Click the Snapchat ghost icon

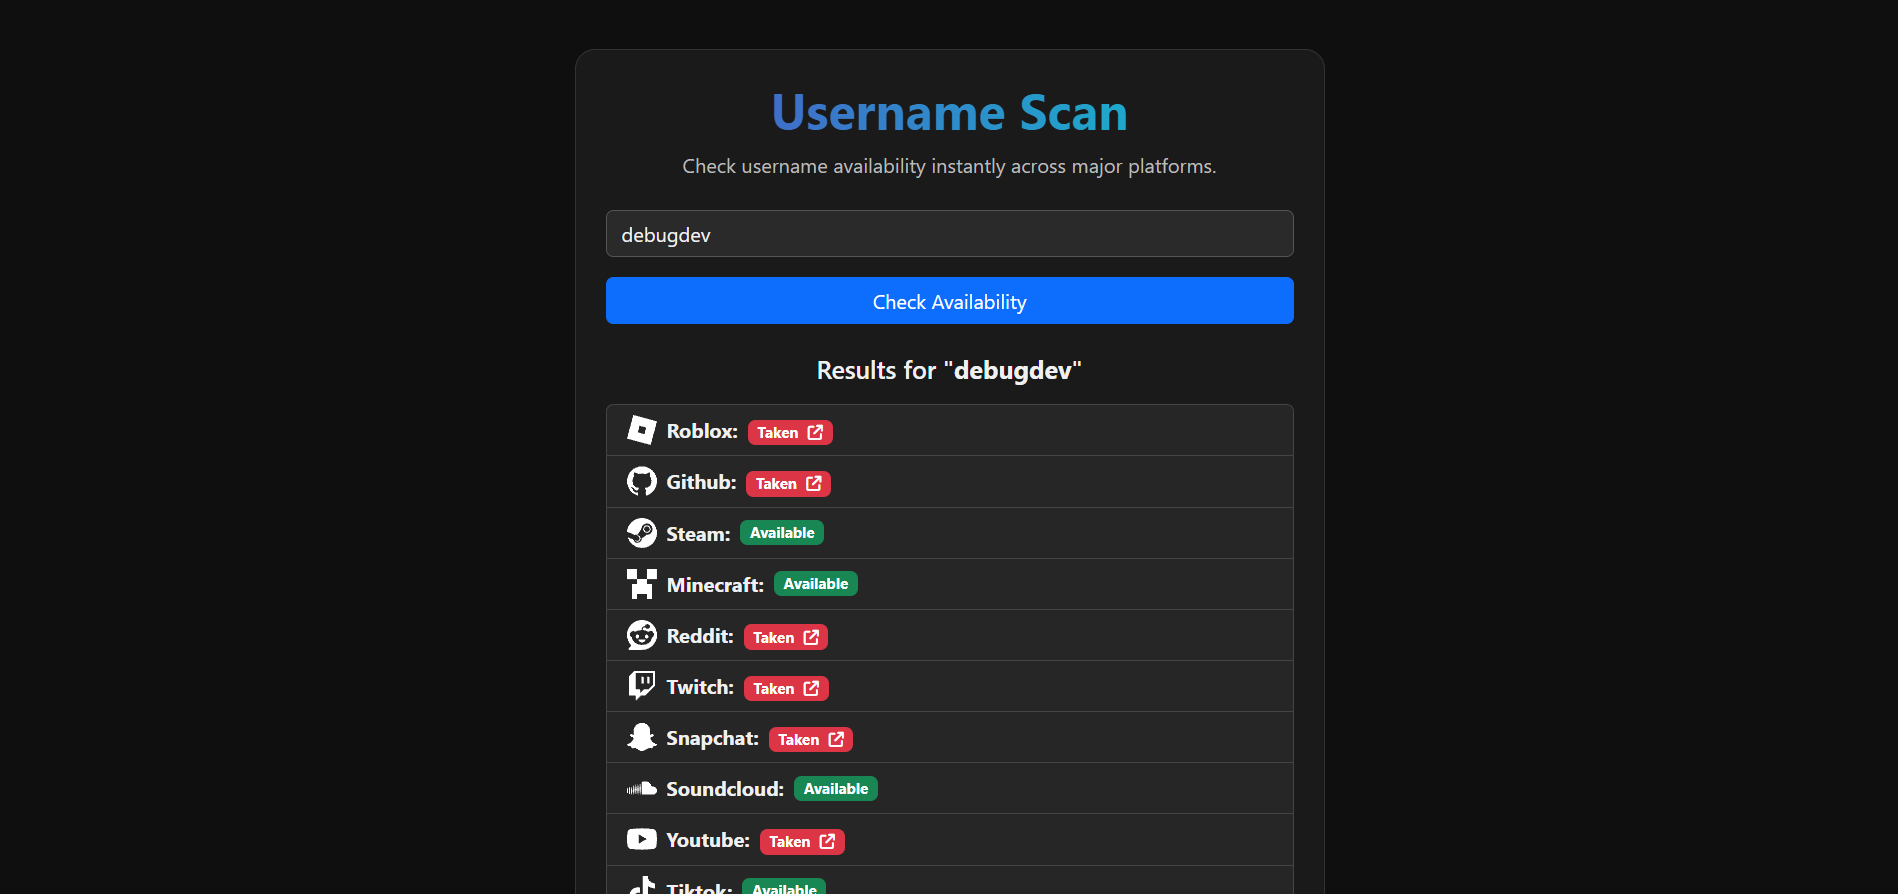click(641, 737)
